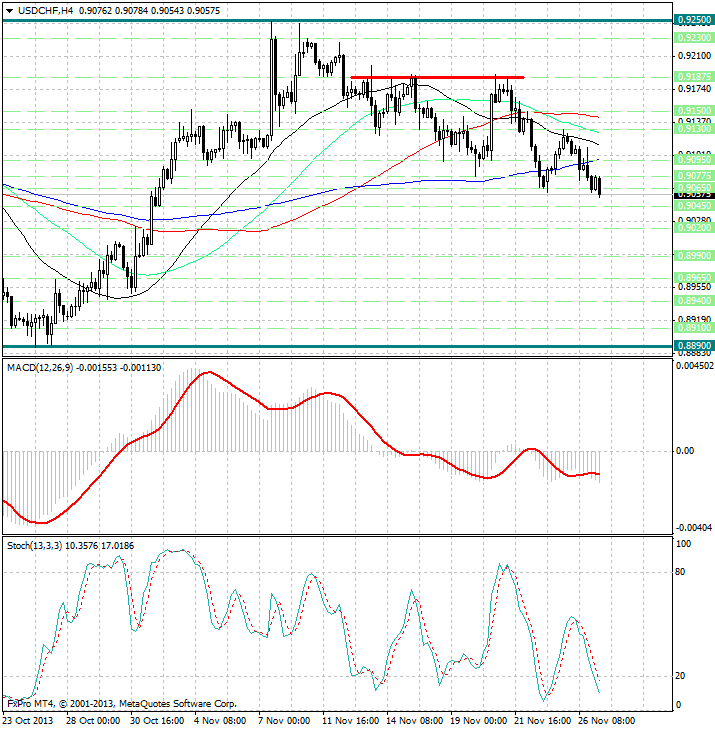Click the MACD(12,26,9) indicator label

coord(40,368)
